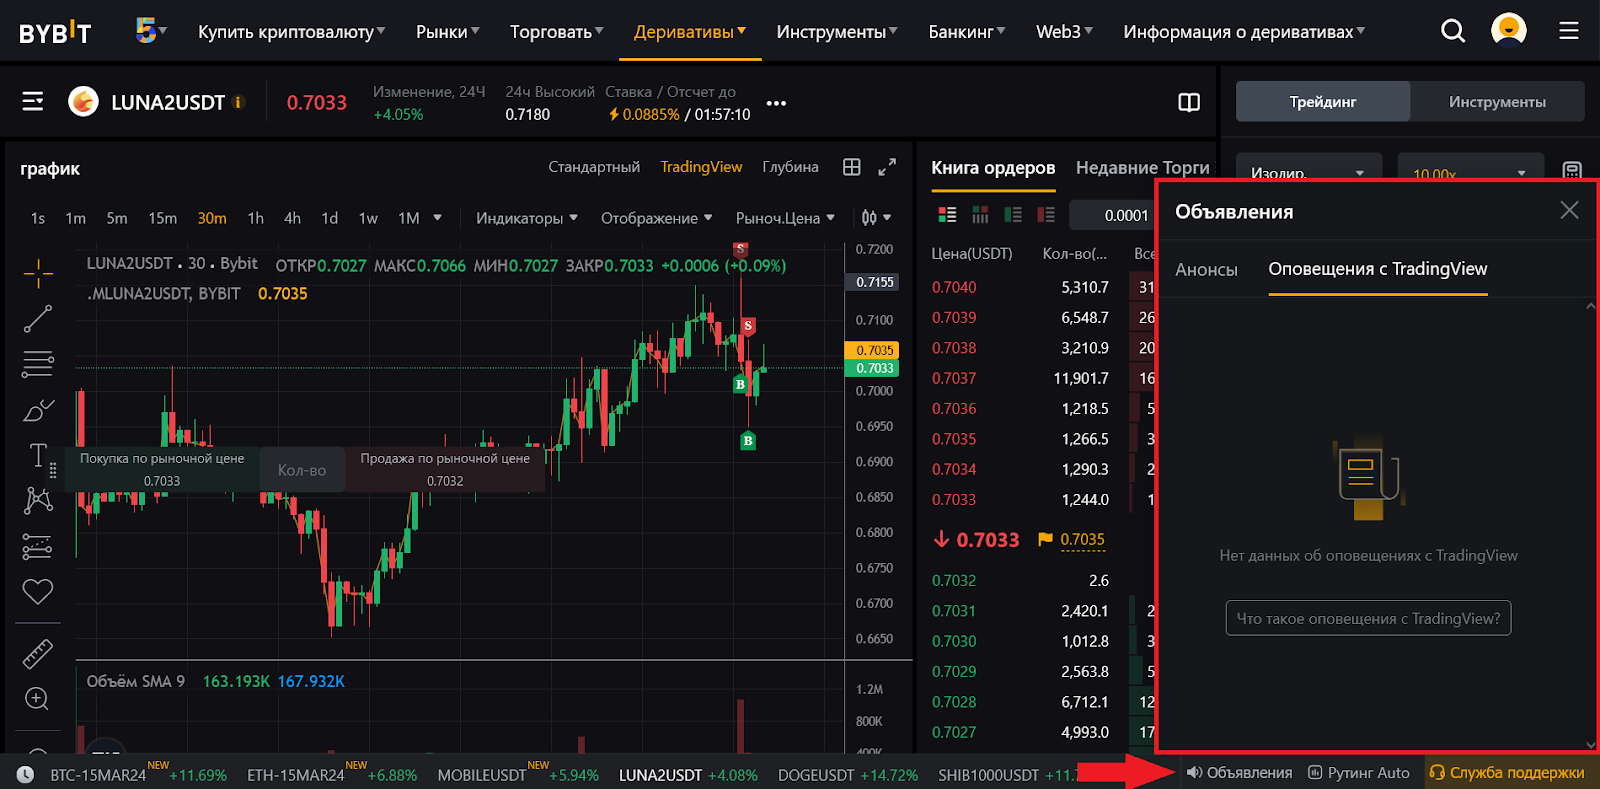Open the search magnifier icon
This screenshot has width=1600, height=789.
[x=1453, y=31]
